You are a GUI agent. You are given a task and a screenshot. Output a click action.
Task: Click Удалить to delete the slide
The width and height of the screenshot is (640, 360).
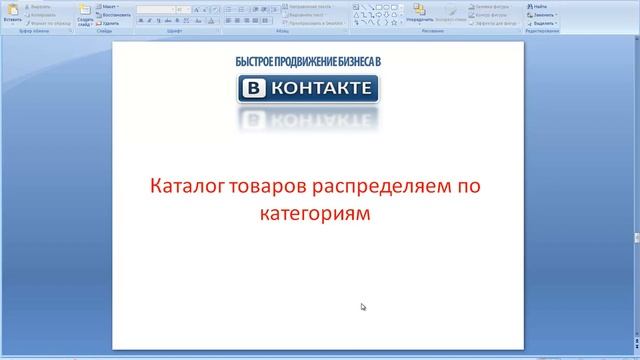(107, 23)
